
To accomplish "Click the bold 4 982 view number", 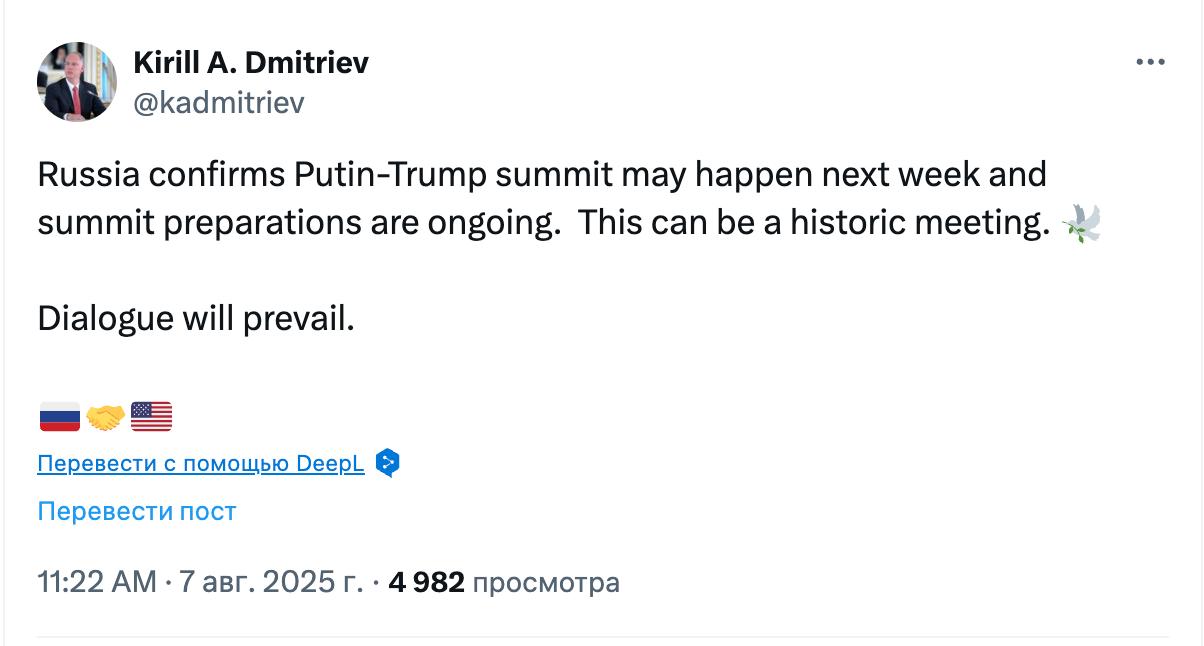I will tap(426, 582).
